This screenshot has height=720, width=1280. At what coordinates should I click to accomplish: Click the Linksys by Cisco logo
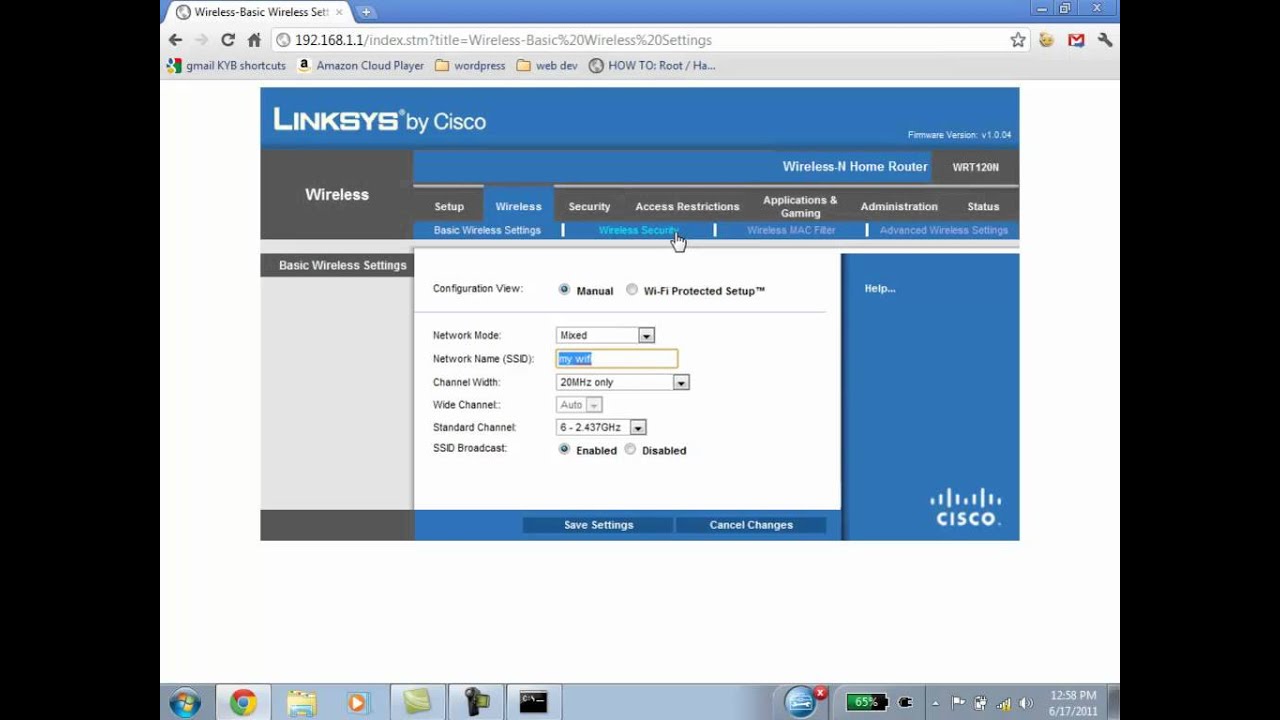380,120
